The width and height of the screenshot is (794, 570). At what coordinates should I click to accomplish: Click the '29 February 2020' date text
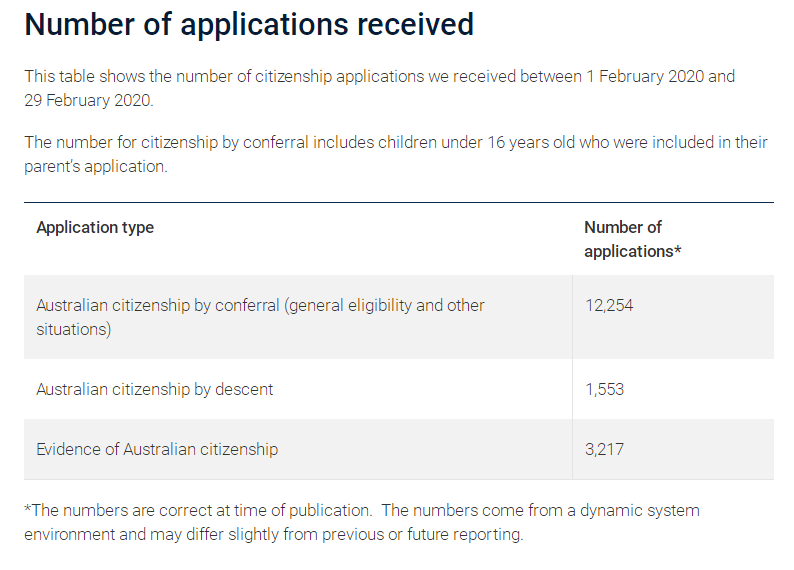pos(88,100)
